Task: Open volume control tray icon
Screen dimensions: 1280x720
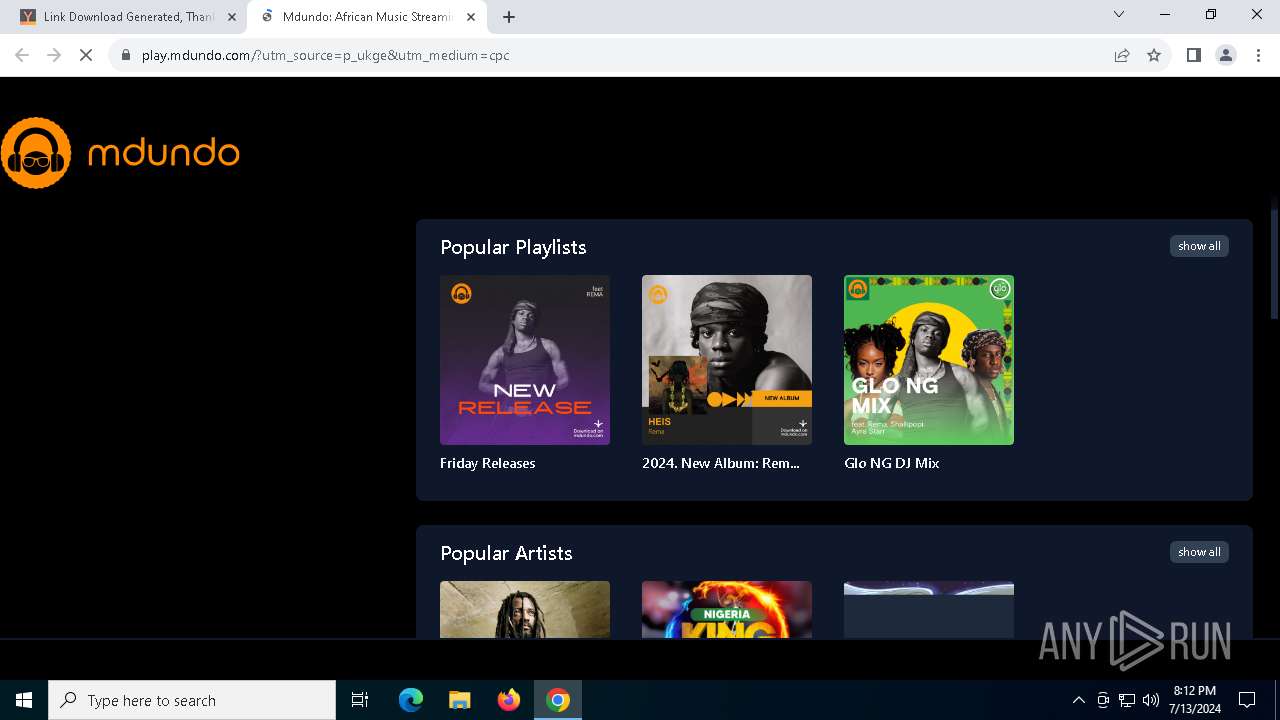Action: point(1151,700)
